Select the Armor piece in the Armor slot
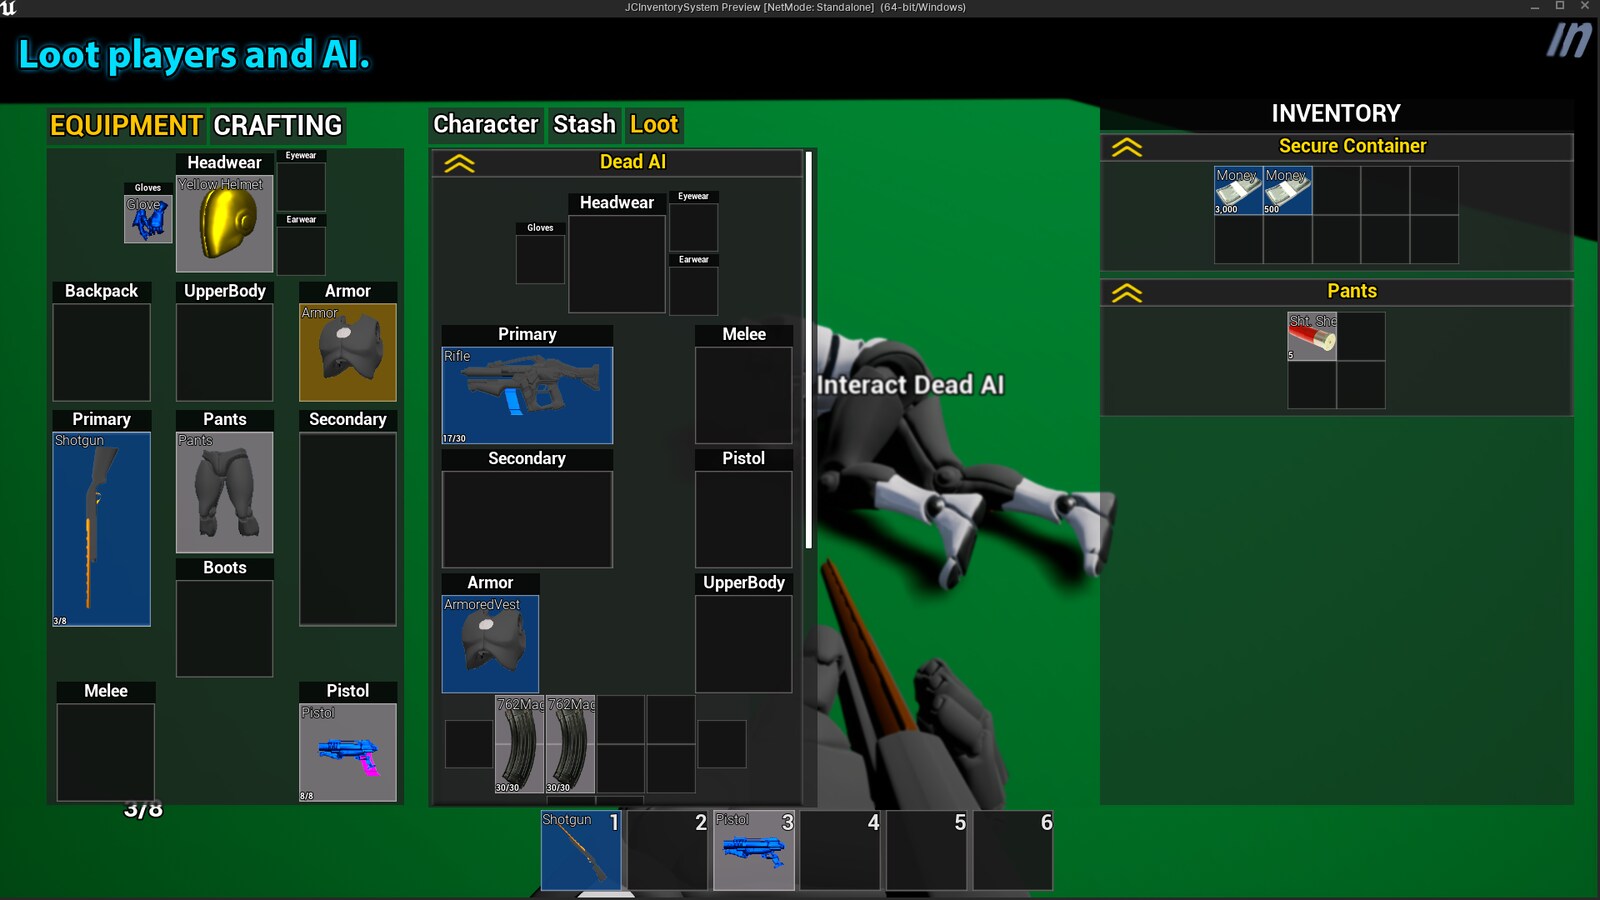1600x900 pixels. (348, 352)
